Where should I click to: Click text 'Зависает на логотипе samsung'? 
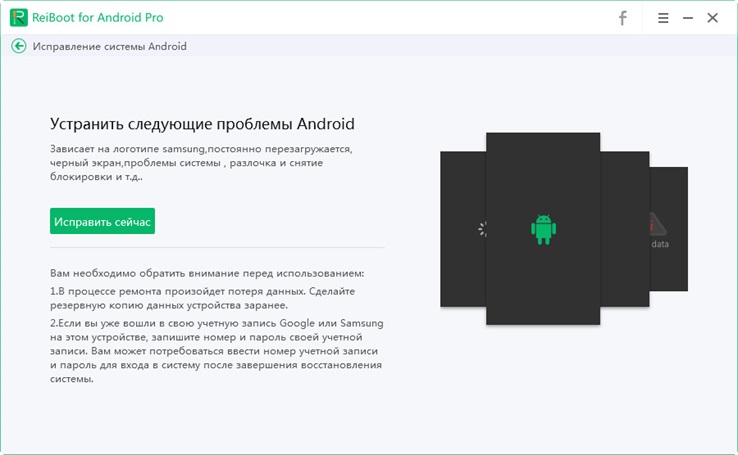(x=128, y=149)
